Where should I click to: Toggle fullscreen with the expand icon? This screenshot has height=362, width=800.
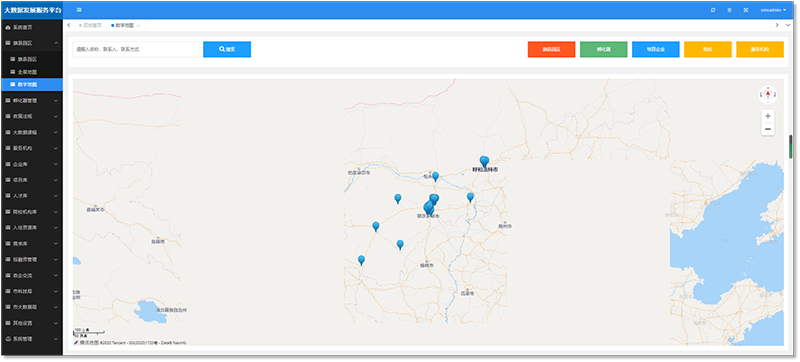tap(745, 10)
